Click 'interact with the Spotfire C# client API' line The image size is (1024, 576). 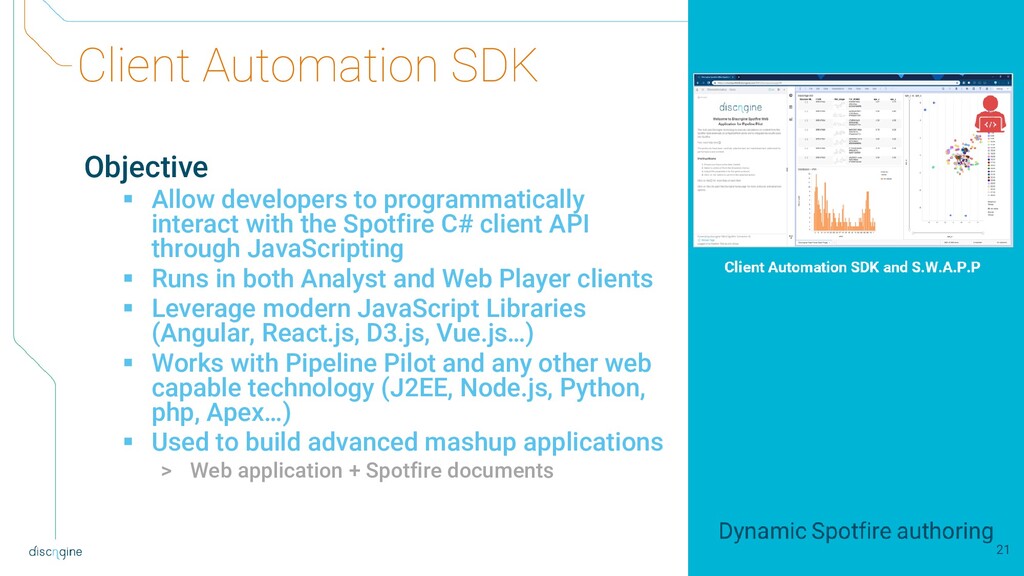pos(370,224)
